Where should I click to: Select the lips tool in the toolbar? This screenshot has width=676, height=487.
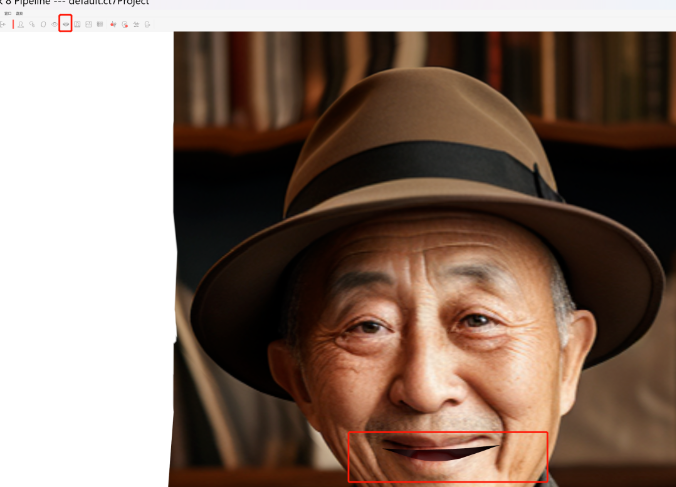tap(66, 23)
